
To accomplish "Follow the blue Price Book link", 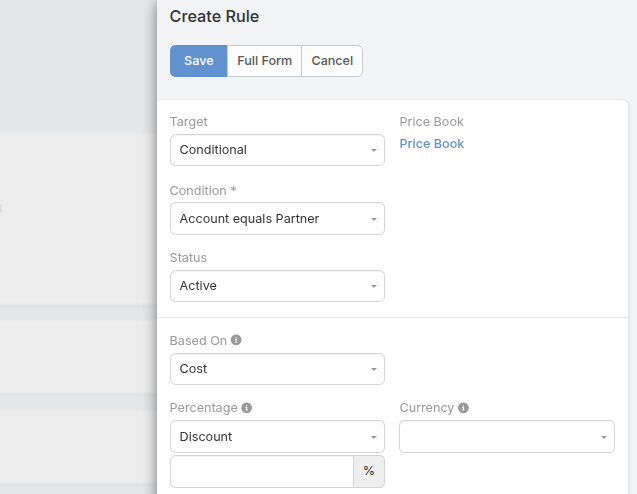I will pyautogui.click(x=432, y=144).
